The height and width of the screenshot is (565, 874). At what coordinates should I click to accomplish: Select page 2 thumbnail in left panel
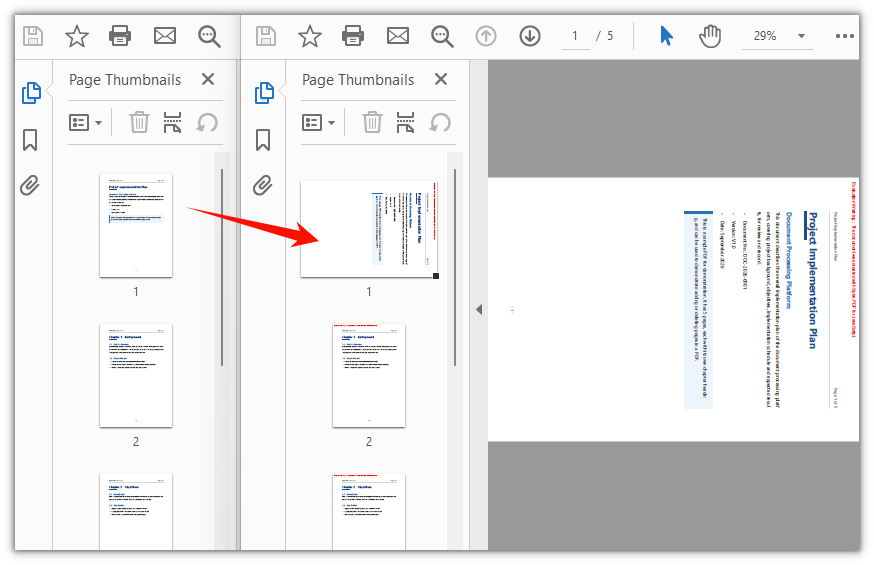point(136,376)
